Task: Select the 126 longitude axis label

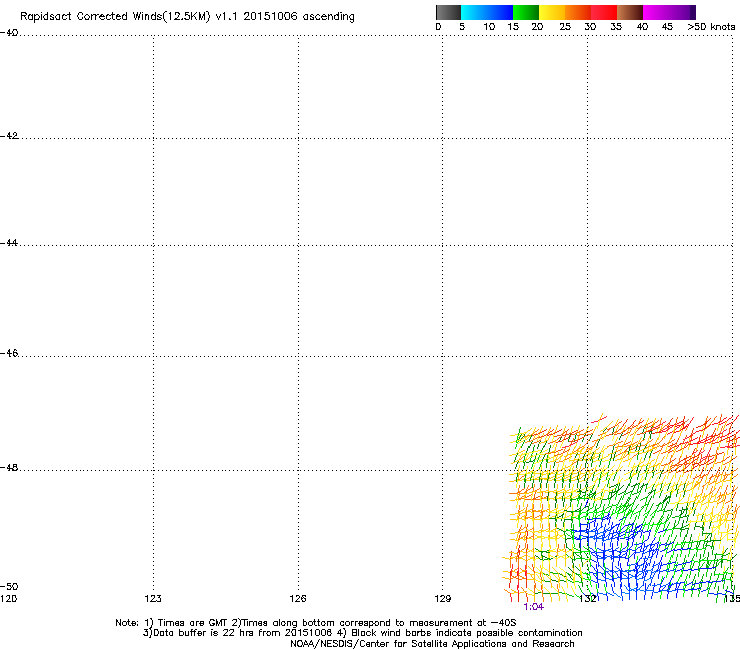Action: pos(298,599)
